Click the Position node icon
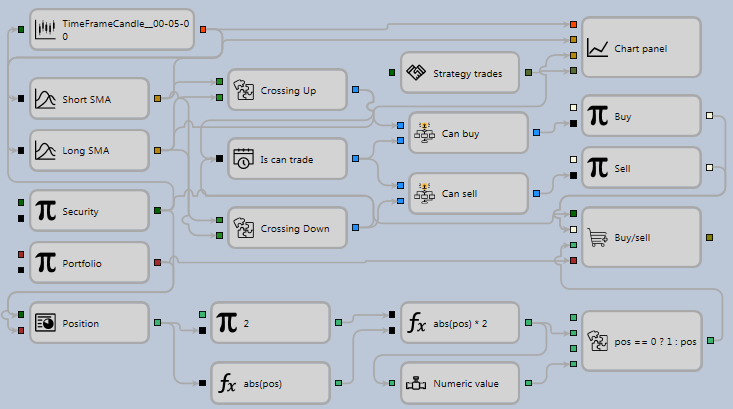733x409 pixels. click(45, 323)
